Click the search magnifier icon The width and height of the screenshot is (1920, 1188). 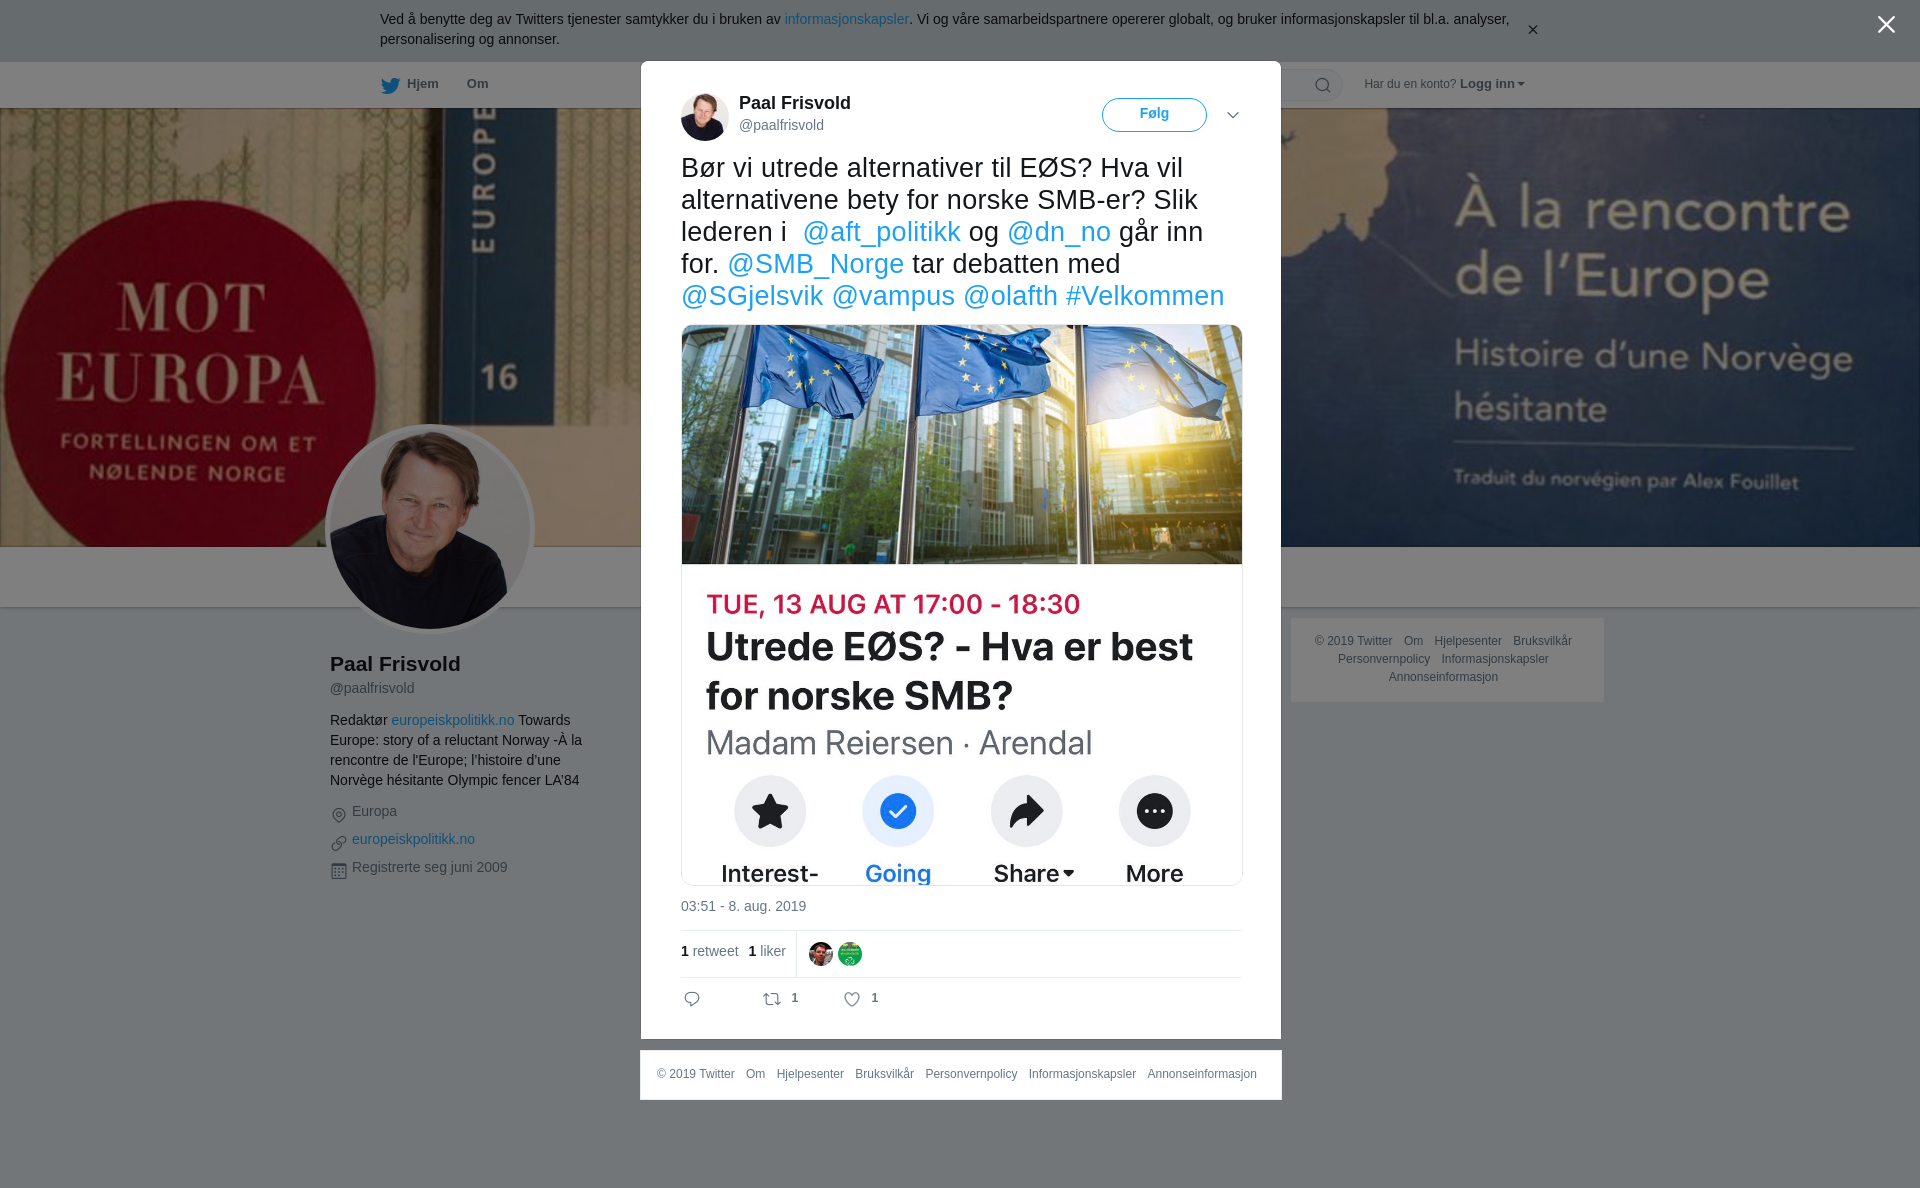[1323, 85]
